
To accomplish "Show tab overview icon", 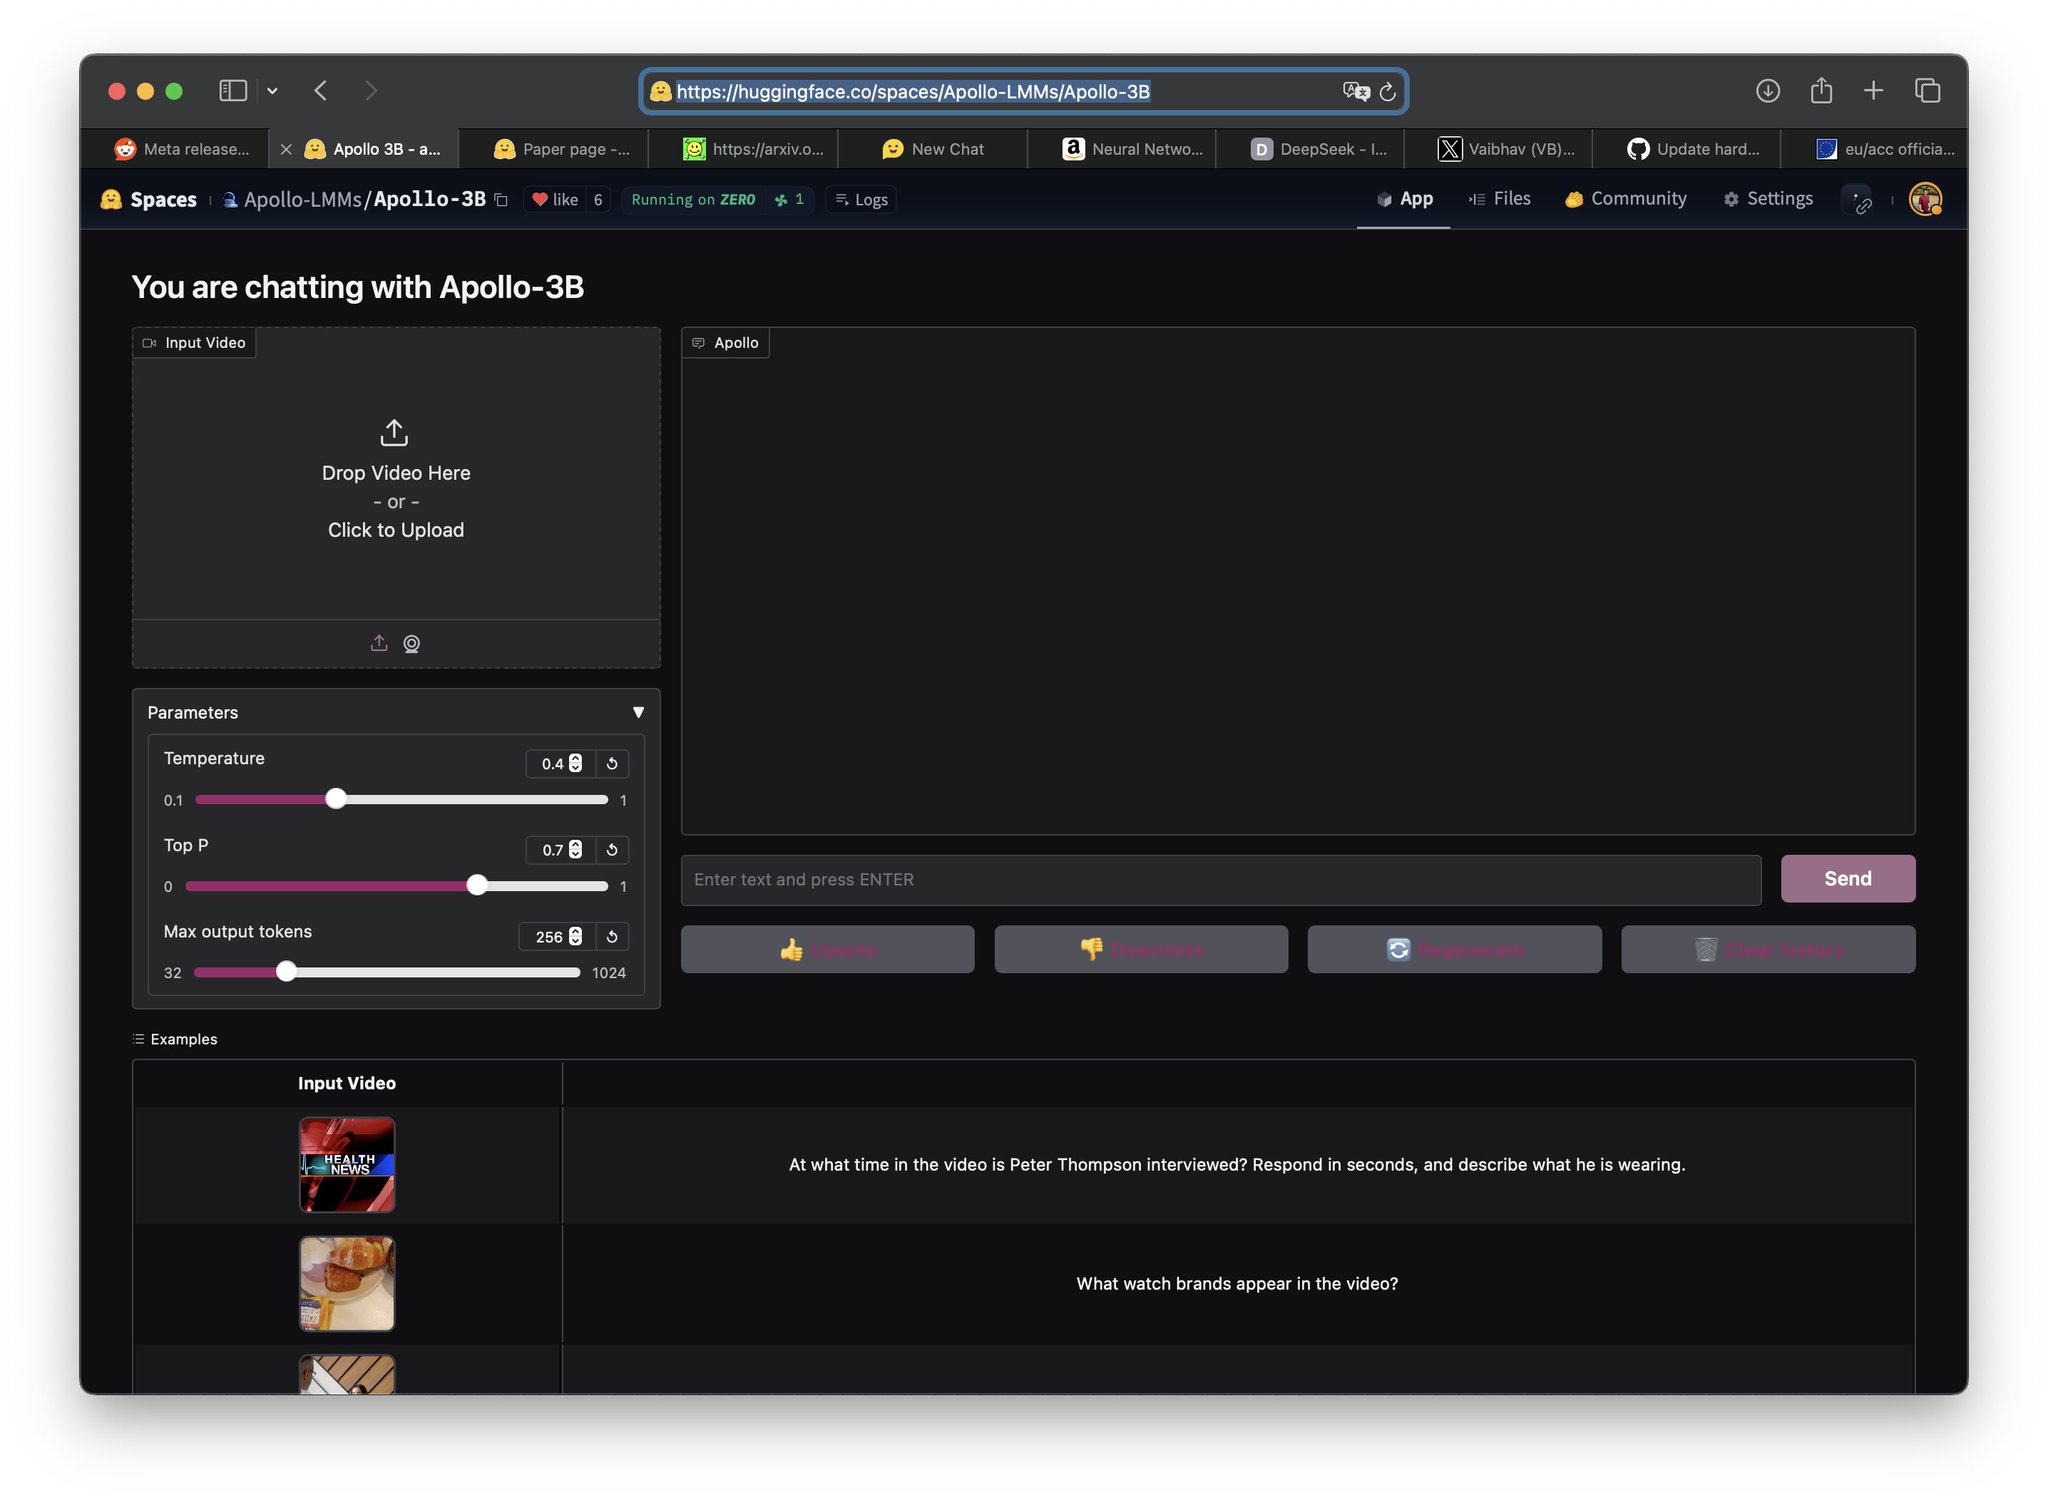I will click(x=1927, y=91).
